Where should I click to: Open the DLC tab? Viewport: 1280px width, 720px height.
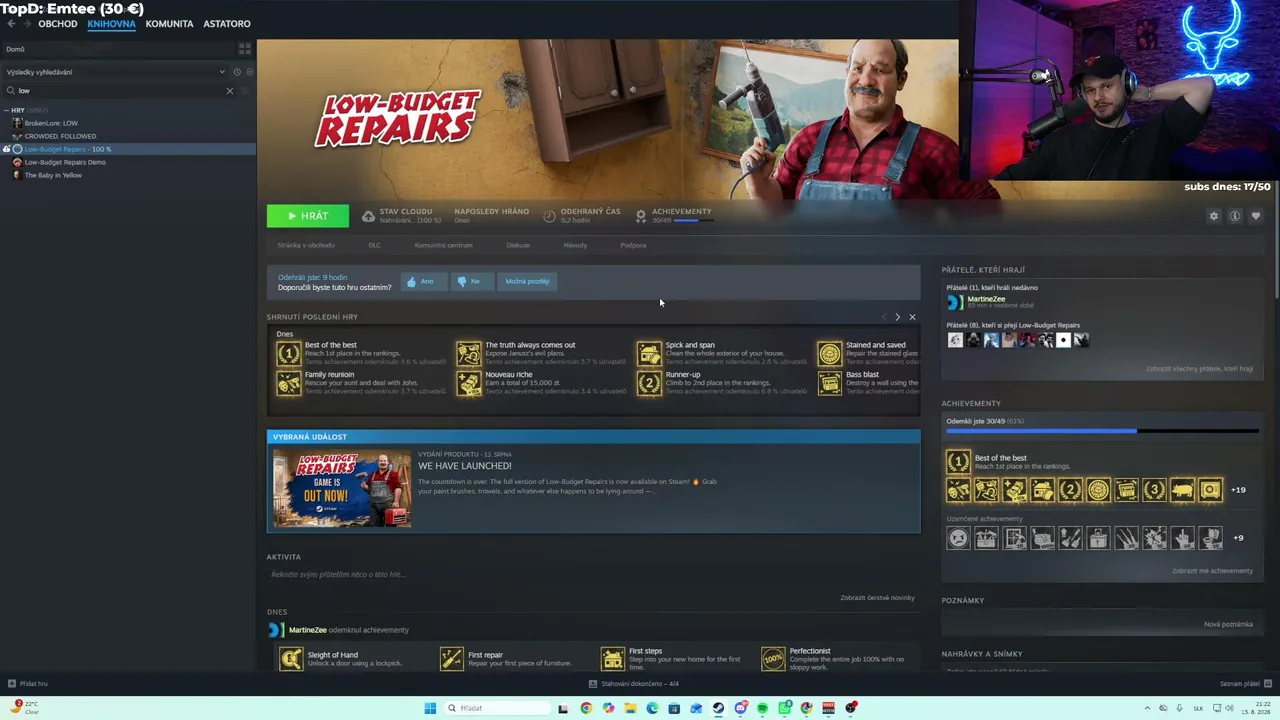point(374,245)
